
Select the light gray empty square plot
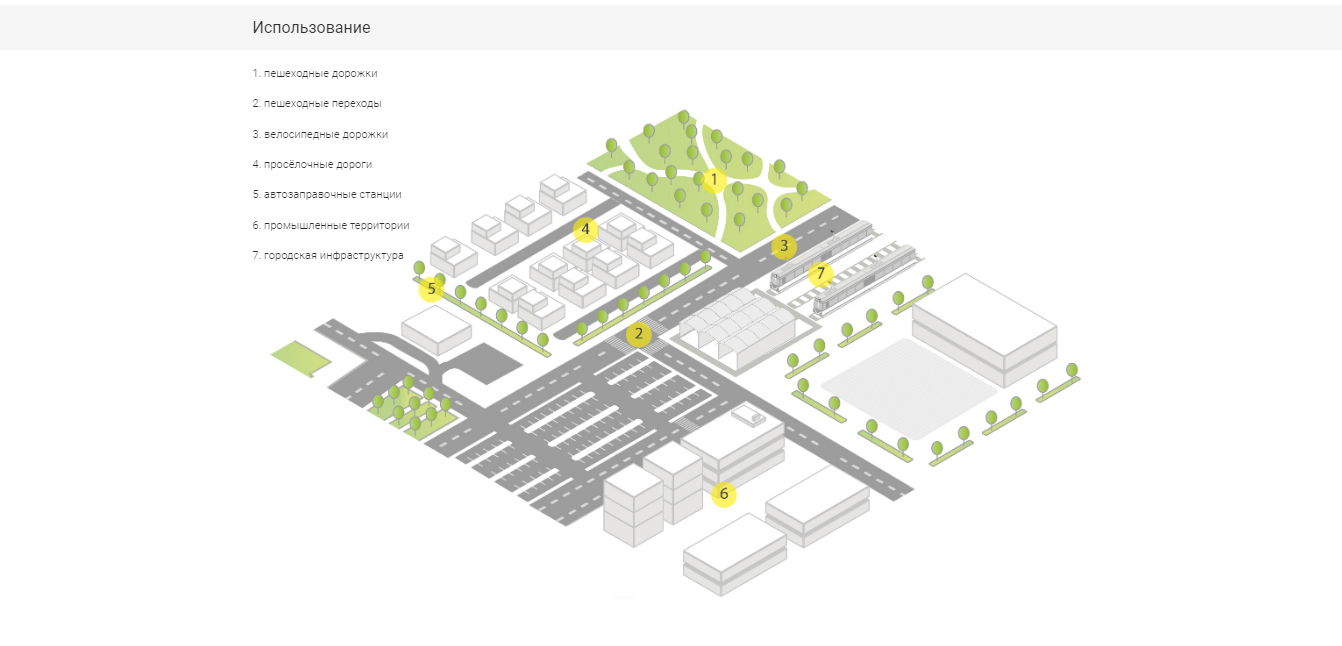pyautogui.click(x=895, y=386)
